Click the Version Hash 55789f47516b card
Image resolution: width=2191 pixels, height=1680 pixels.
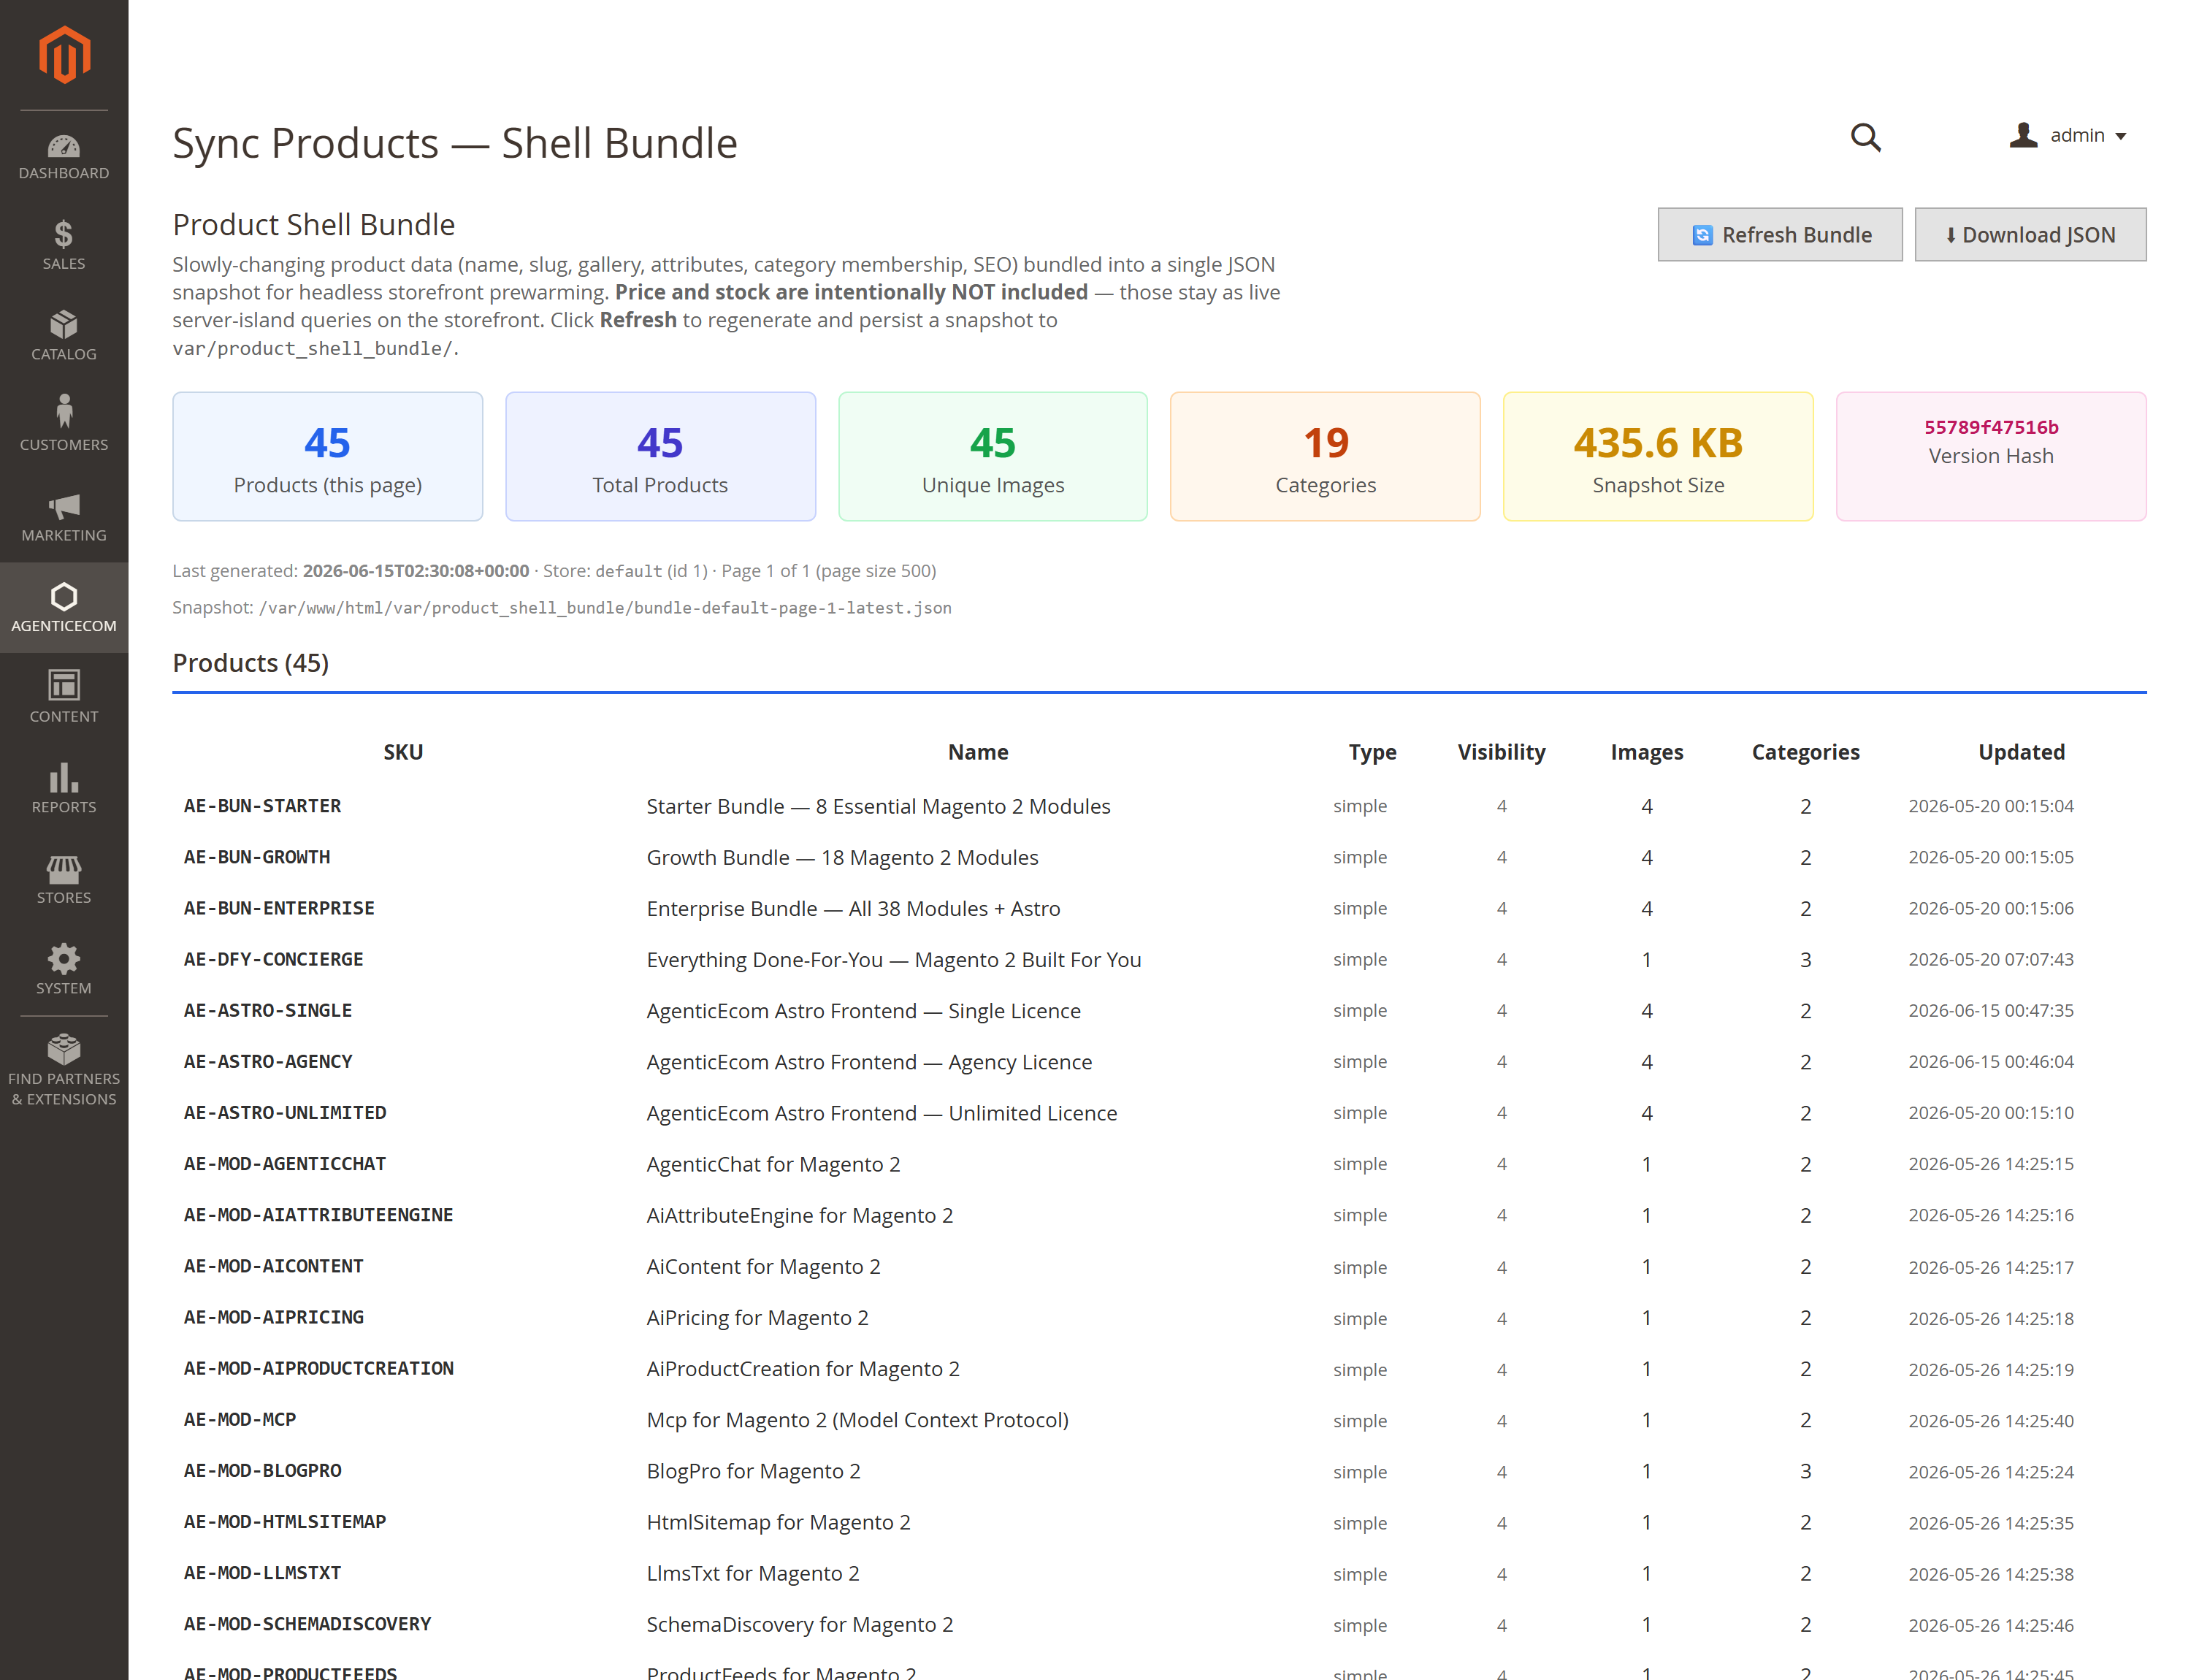tap(1991, 456)
